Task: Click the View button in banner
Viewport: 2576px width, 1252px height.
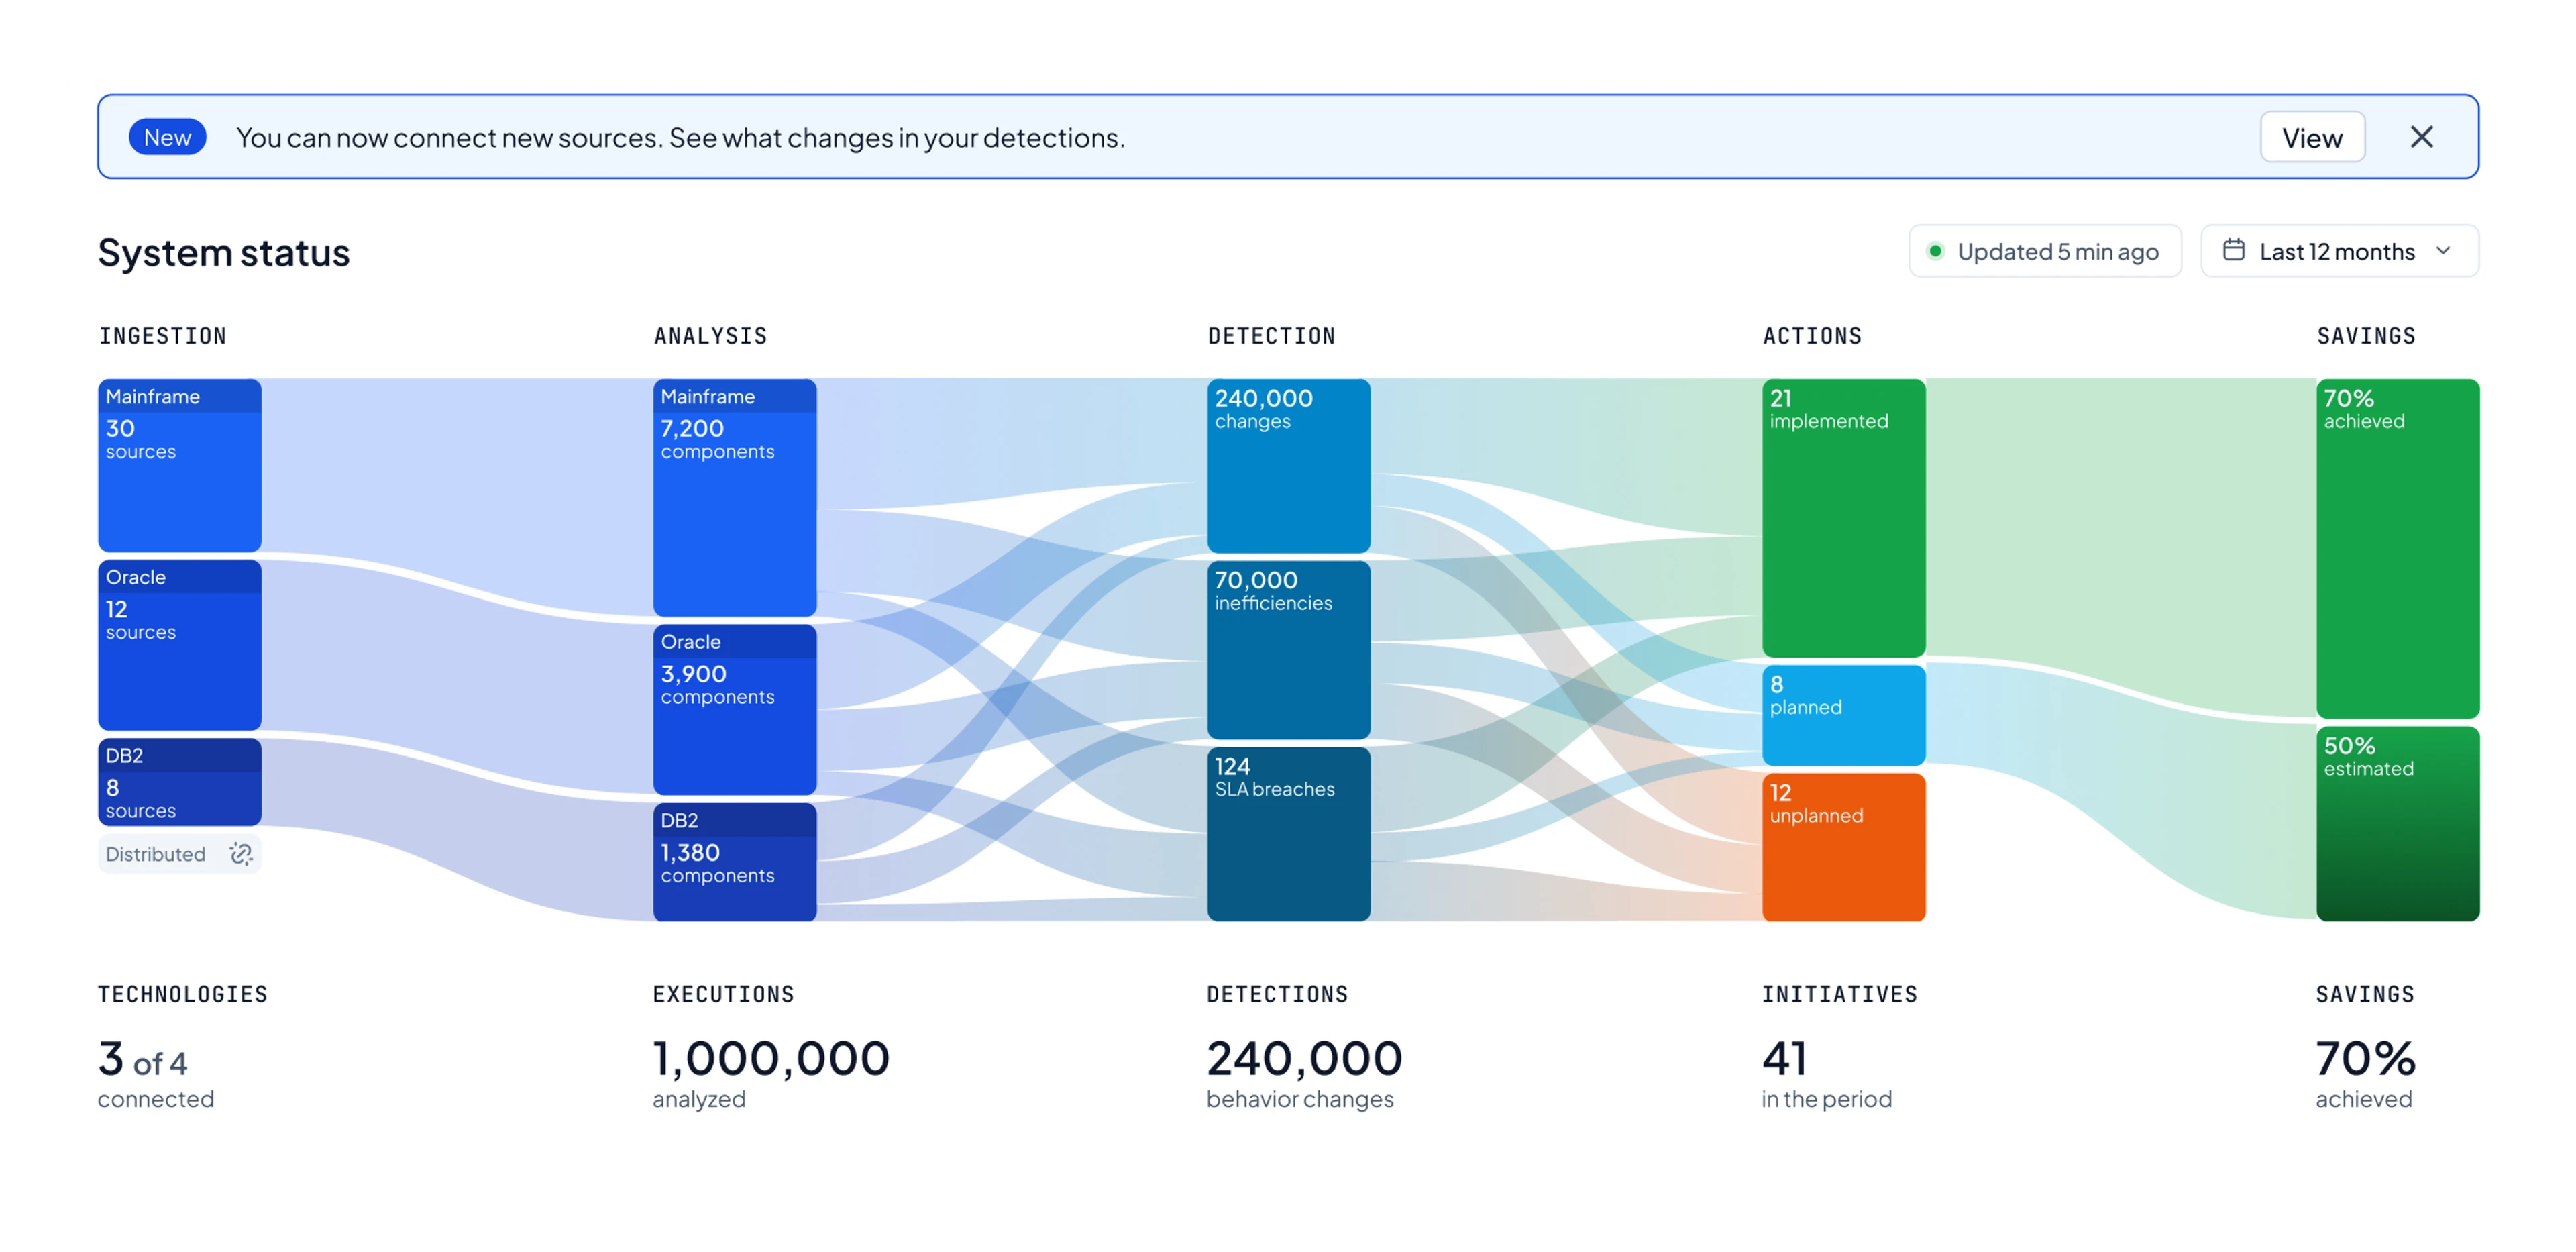Action: 2312,137
